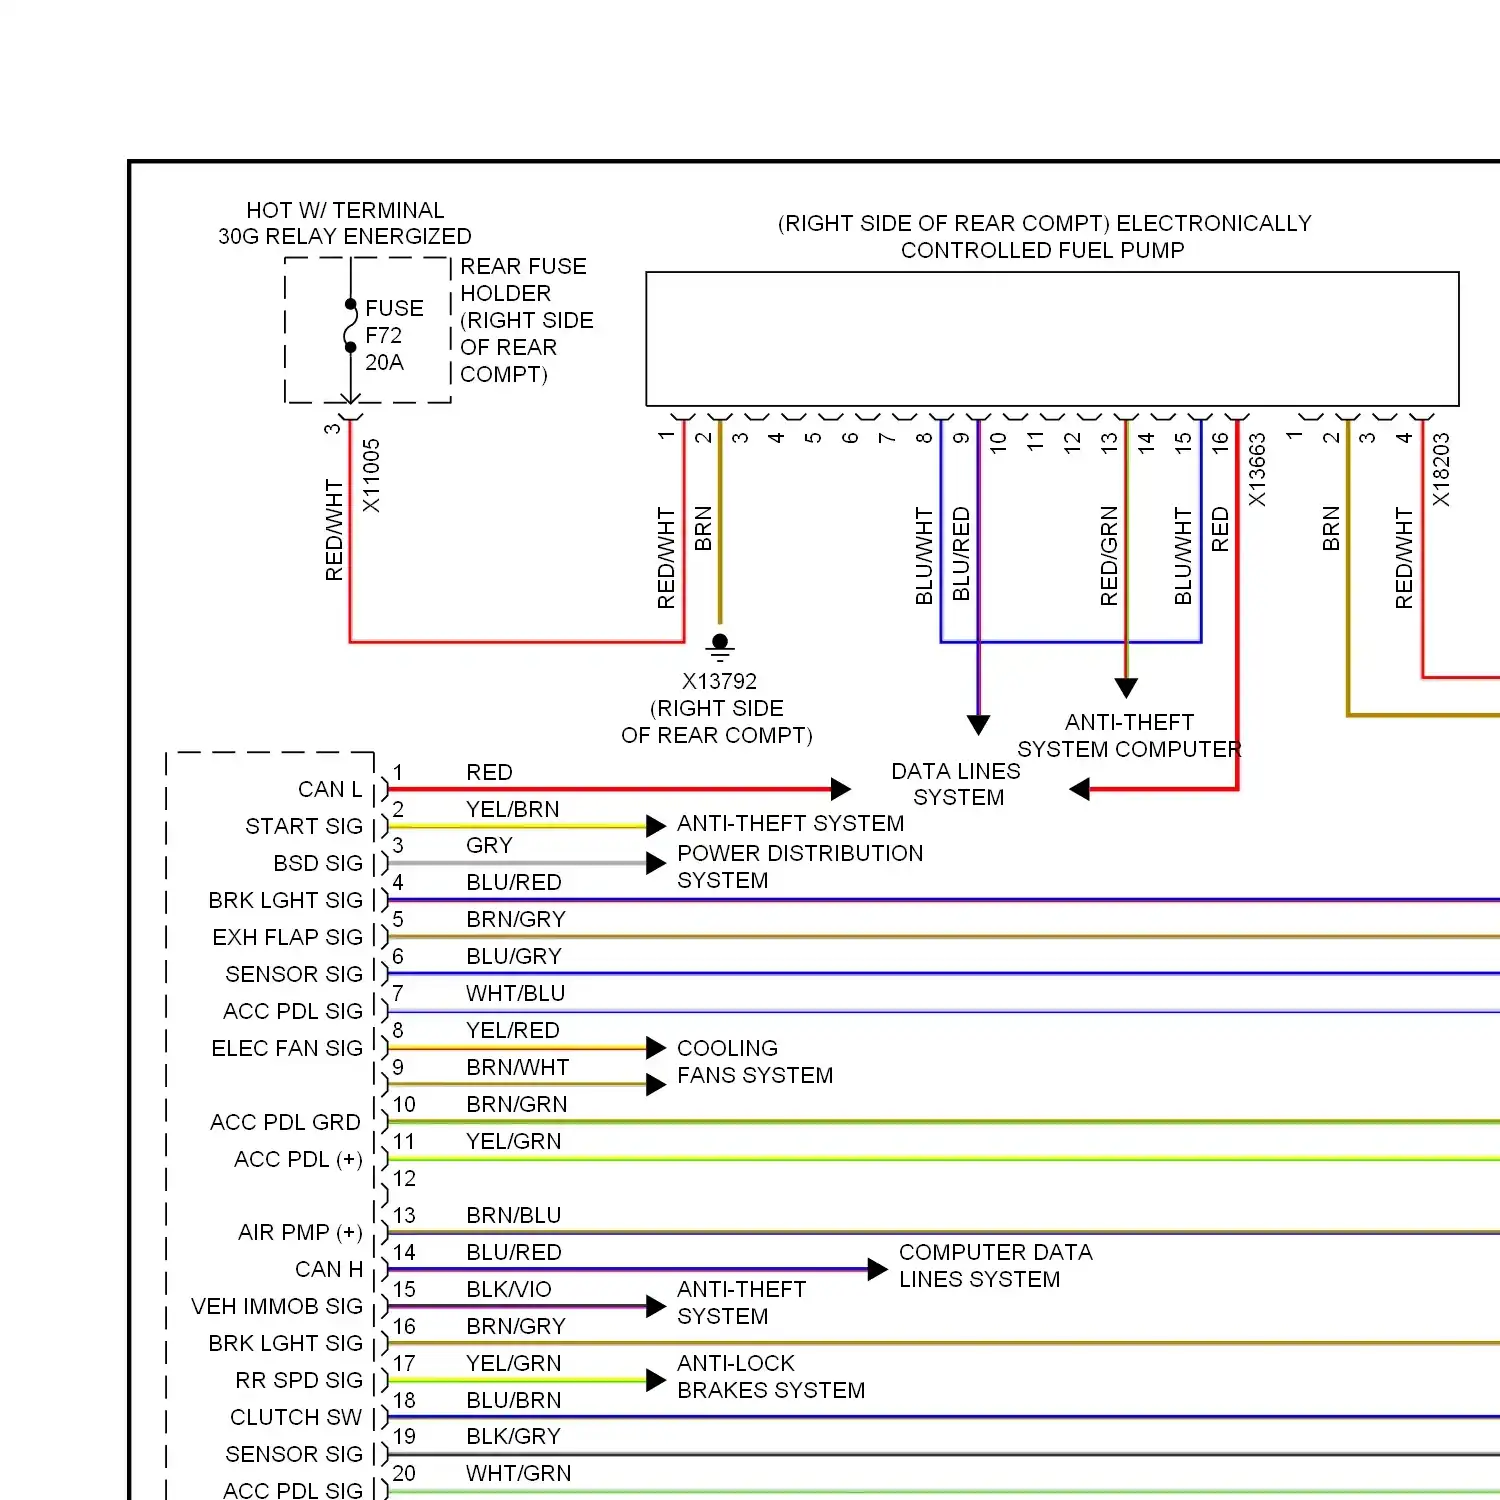Click the YEL/BRN wire color label
This screenshot has height=1500, width=1500.
coord(513,809)
